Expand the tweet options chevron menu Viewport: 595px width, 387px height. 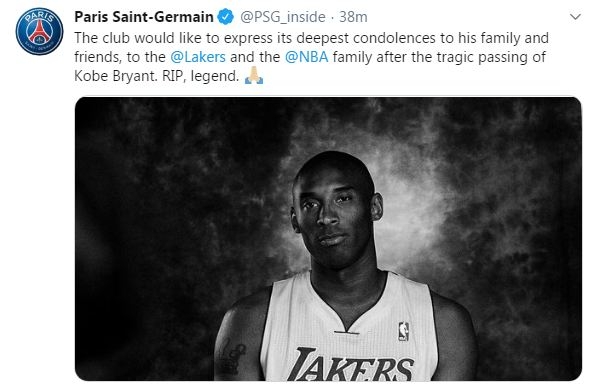pyautogui.click(x=575, y=17)
